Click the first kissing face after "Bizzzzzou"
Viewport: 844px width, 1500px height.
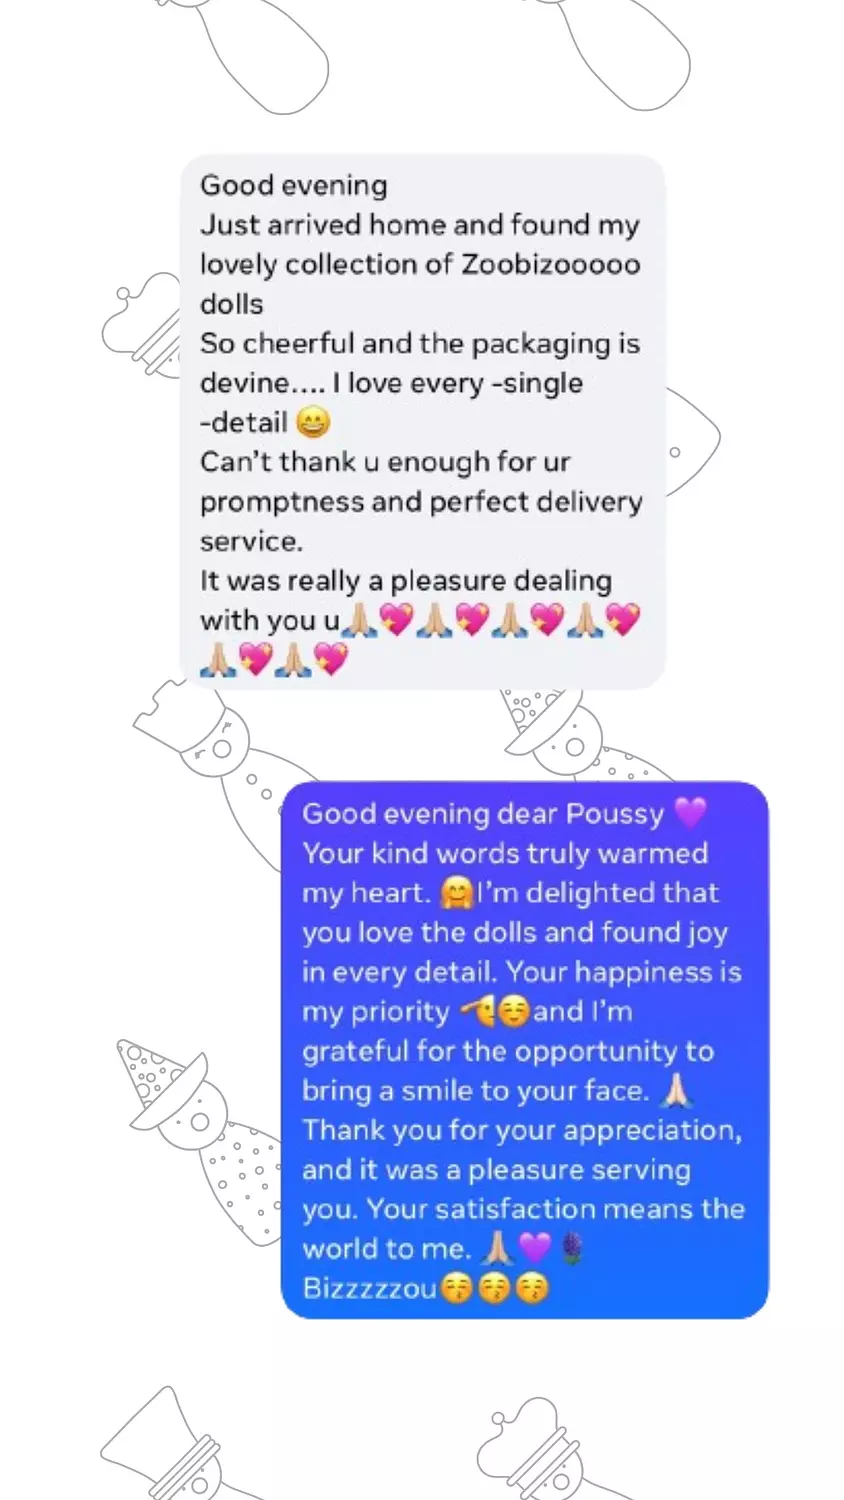[x=456, y=1289]
